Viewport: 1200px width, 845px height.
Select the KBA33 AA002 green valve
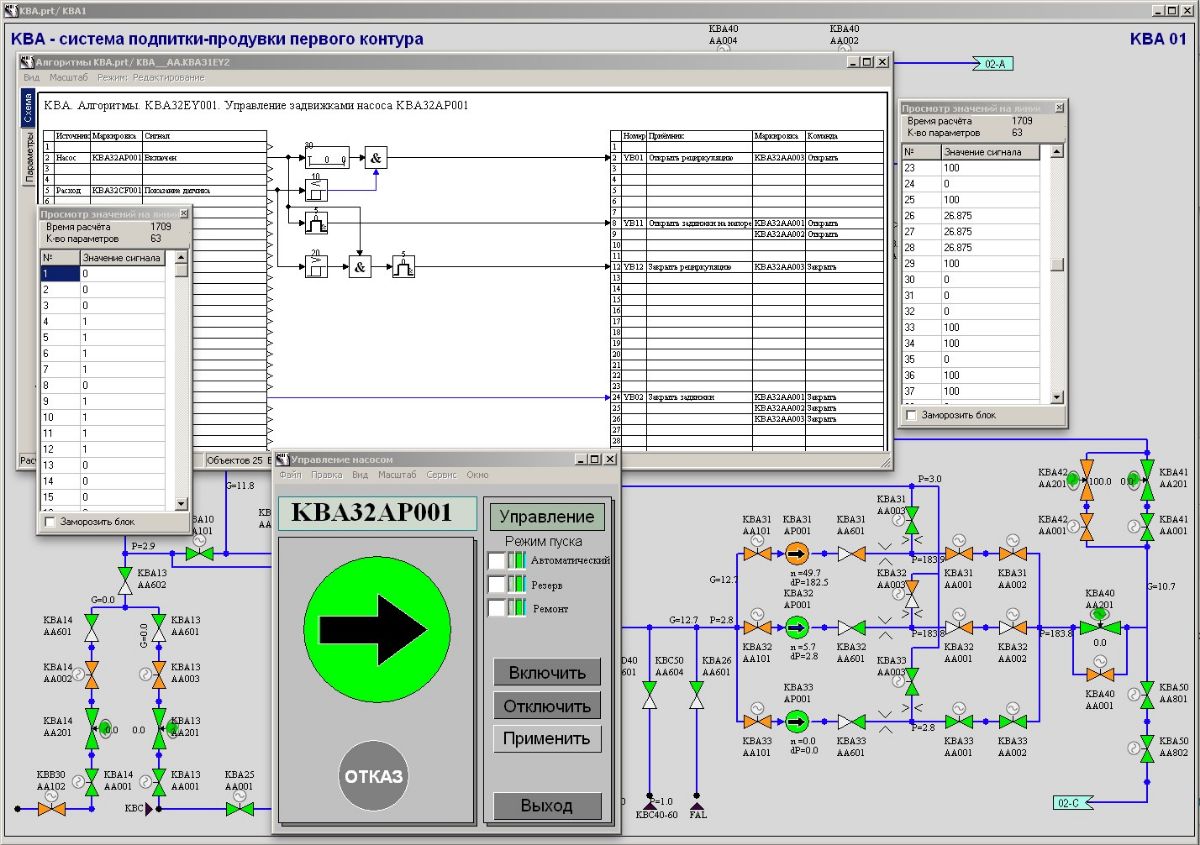tap(1012, 721)
